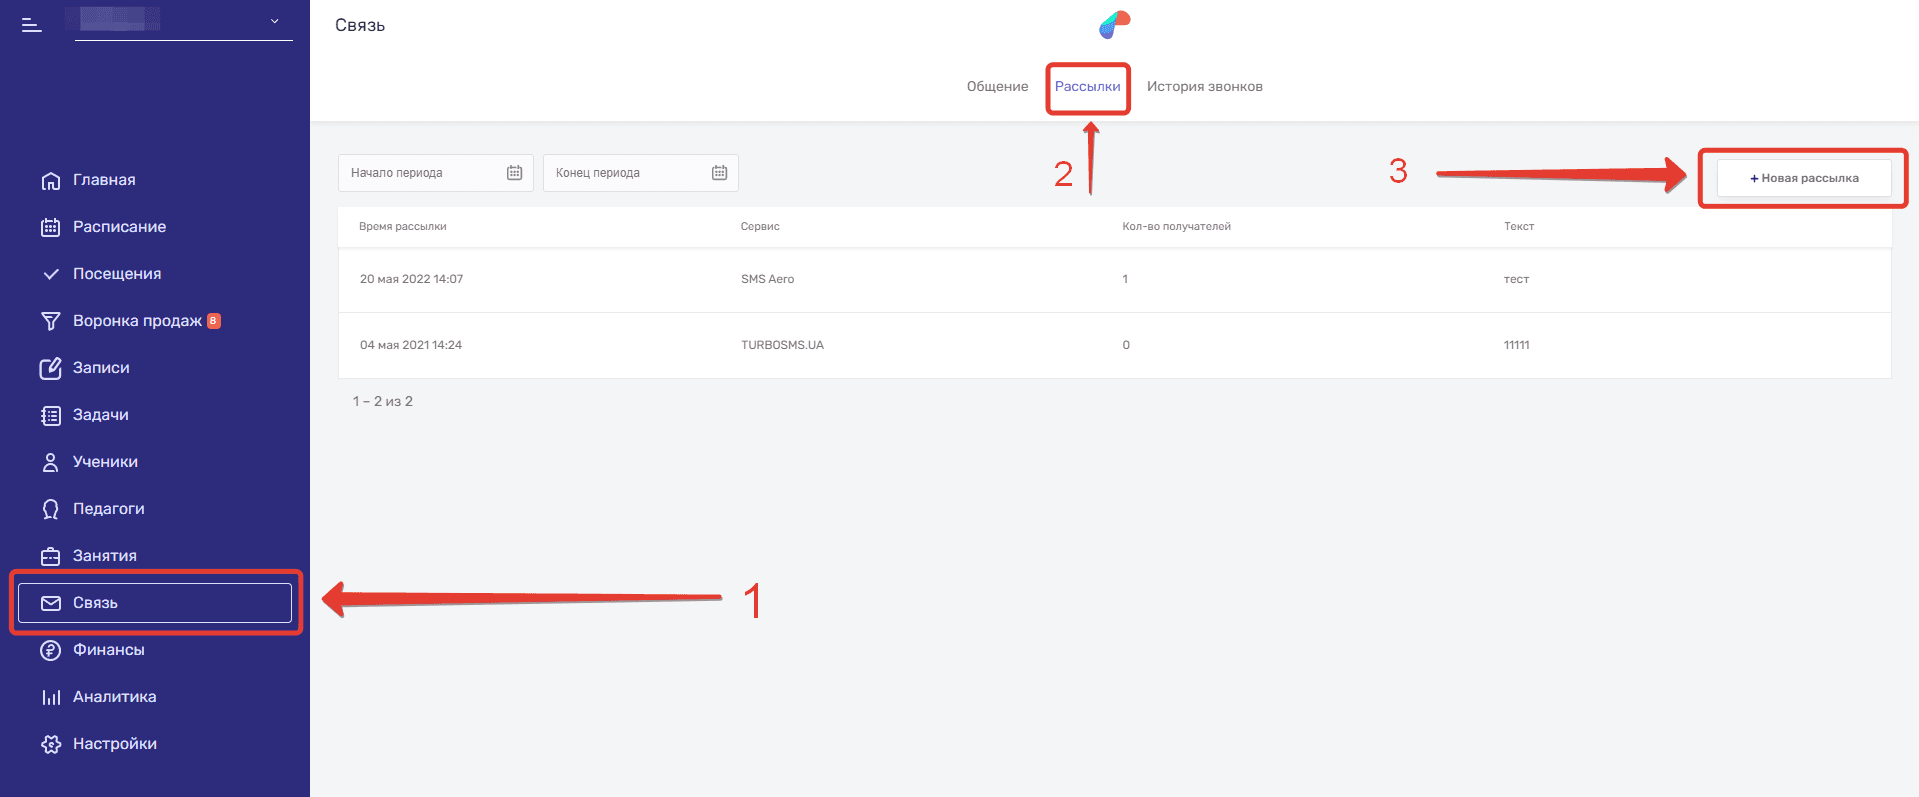Click the Финансы ruble coin icon
This screenshot has width=1919, height=797.
coord(50,650)
